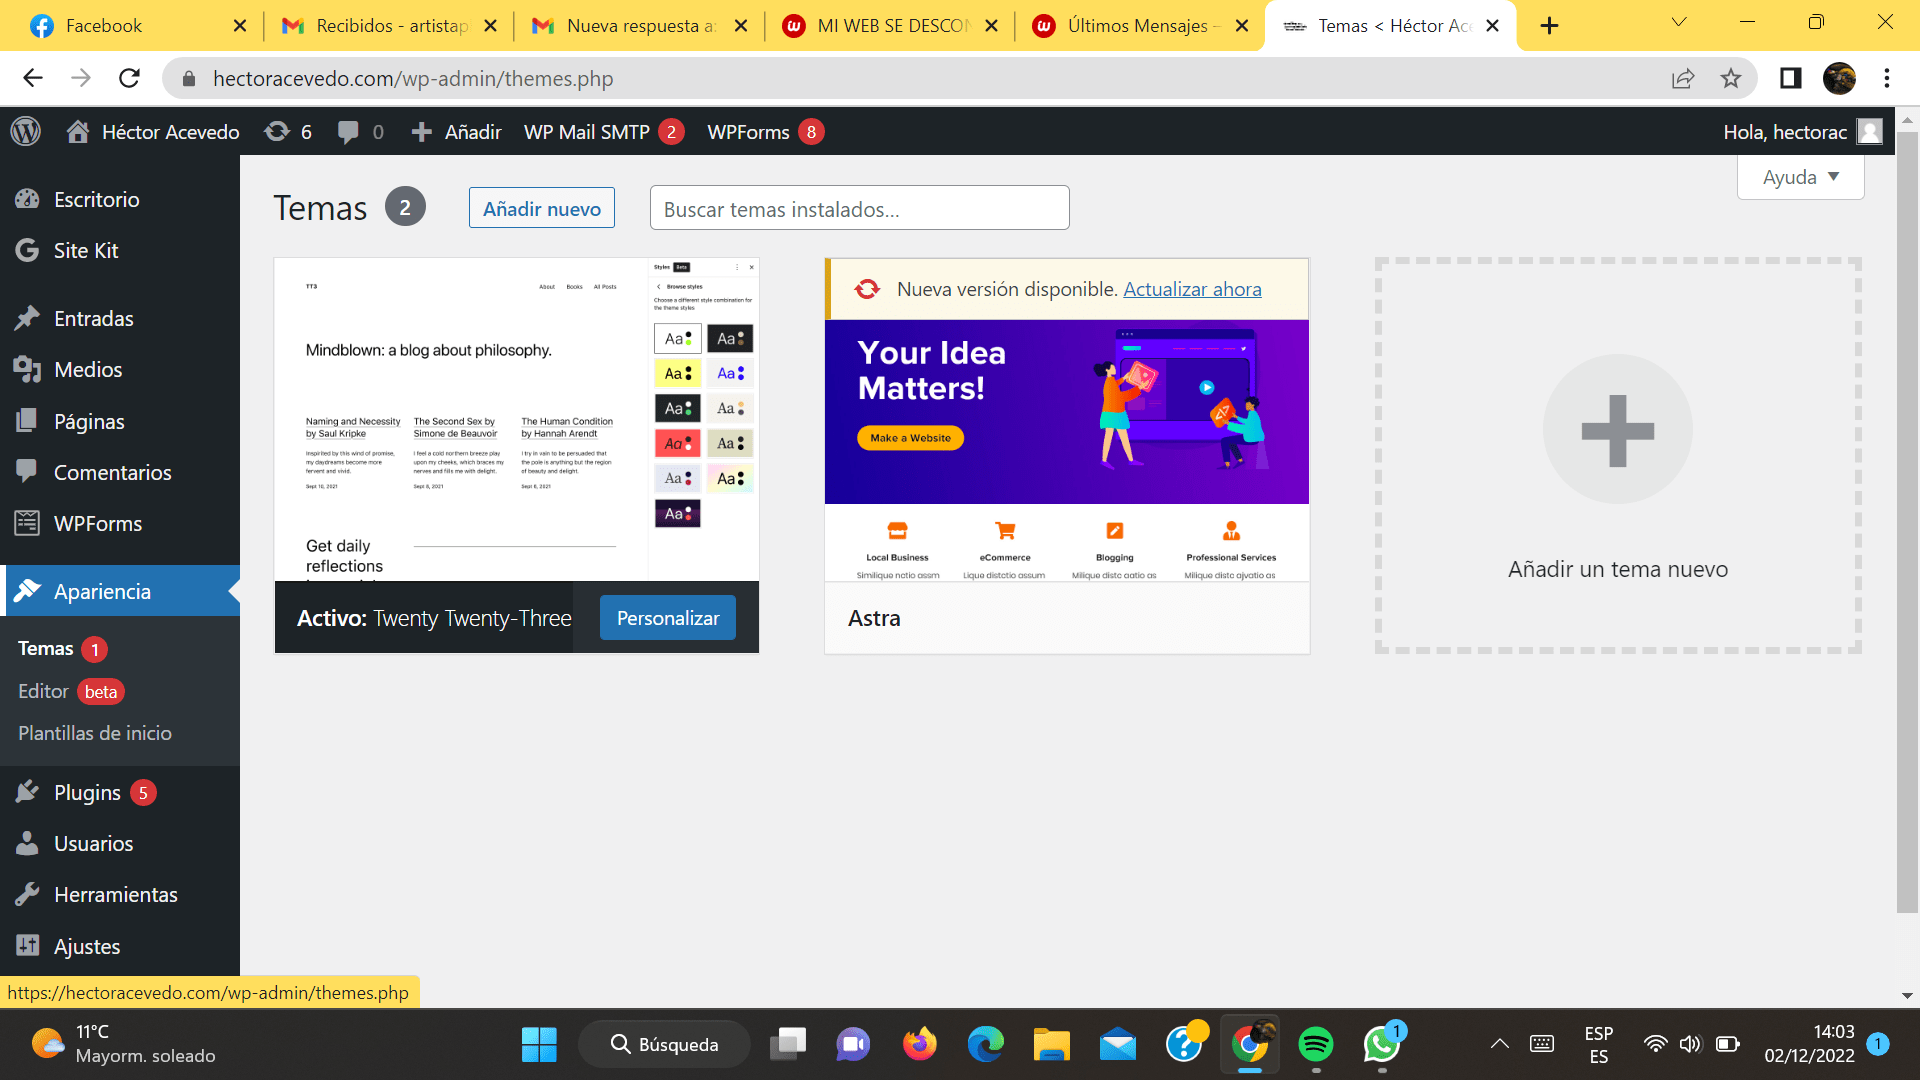Open WhatsApp from taskbar
1920x1080 pixels.
(x=1382, y=1045)
